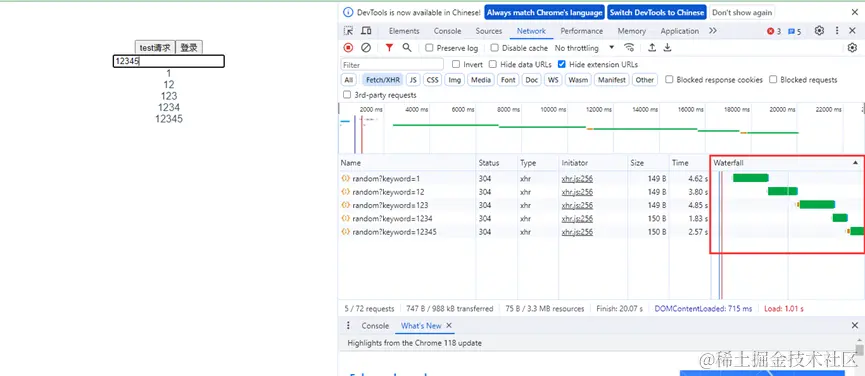Filter by Doc request type

click(532, 80)
